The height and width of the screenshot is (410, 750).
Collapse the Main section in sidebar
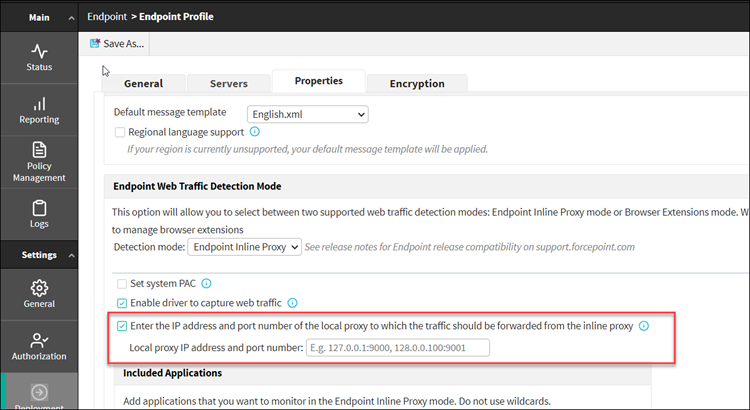[71, 17]
